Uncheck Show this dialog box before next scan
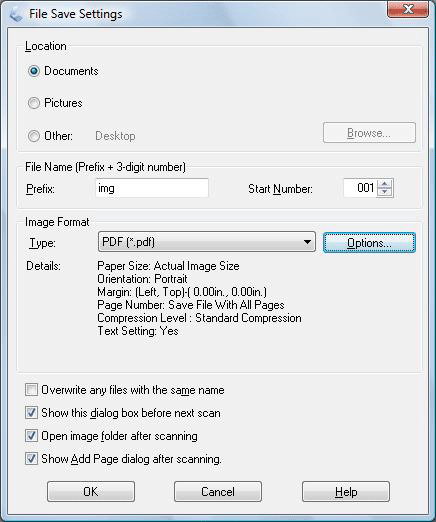The height and width of the screenshot is (522, 436). pyautogui.click(x=32, y=413)
